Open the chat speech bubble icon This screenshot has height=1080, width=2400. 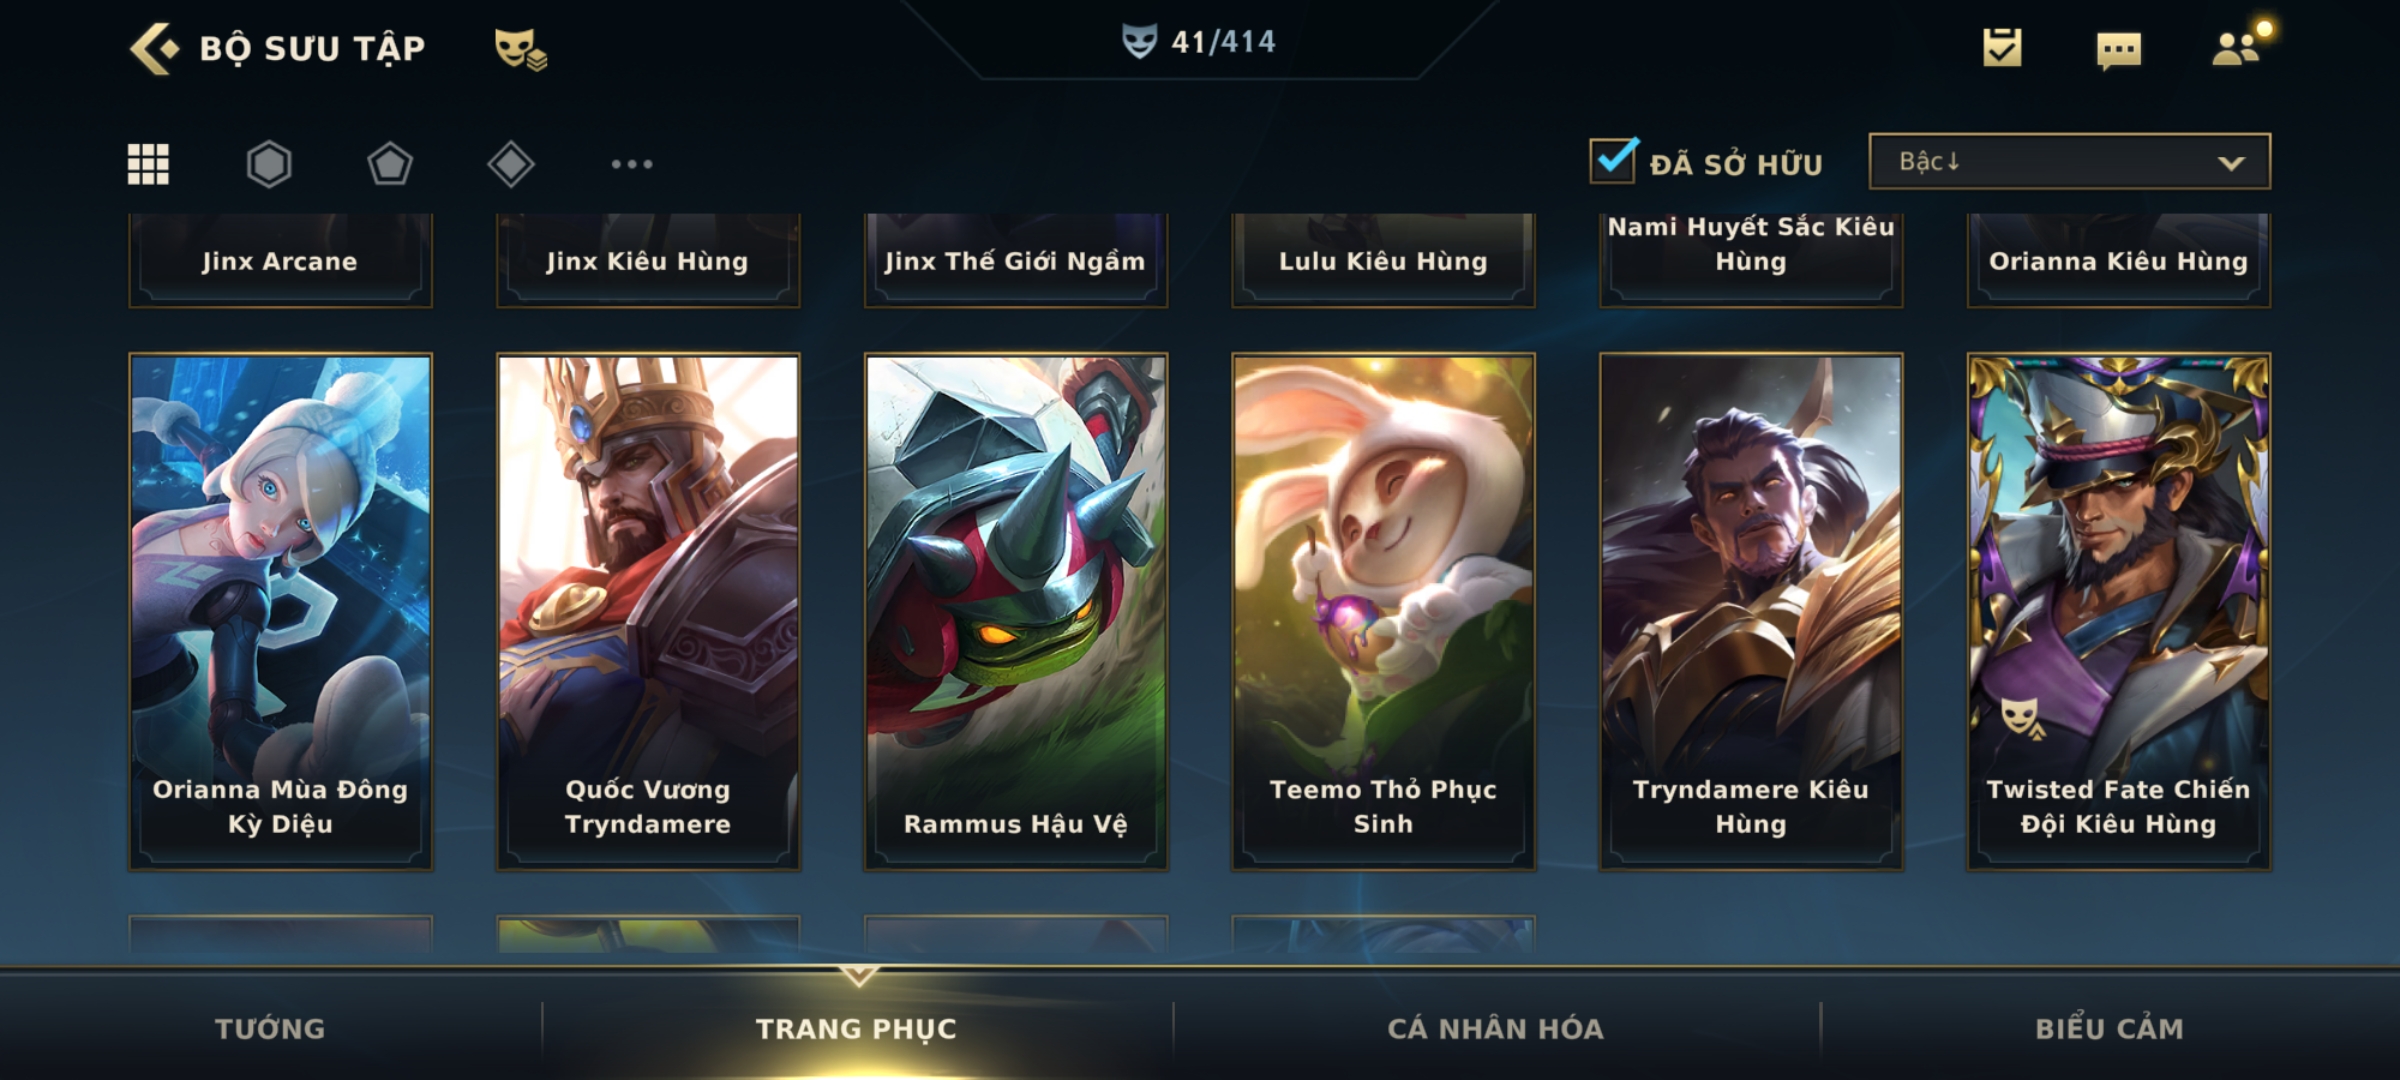point(2119,50)
